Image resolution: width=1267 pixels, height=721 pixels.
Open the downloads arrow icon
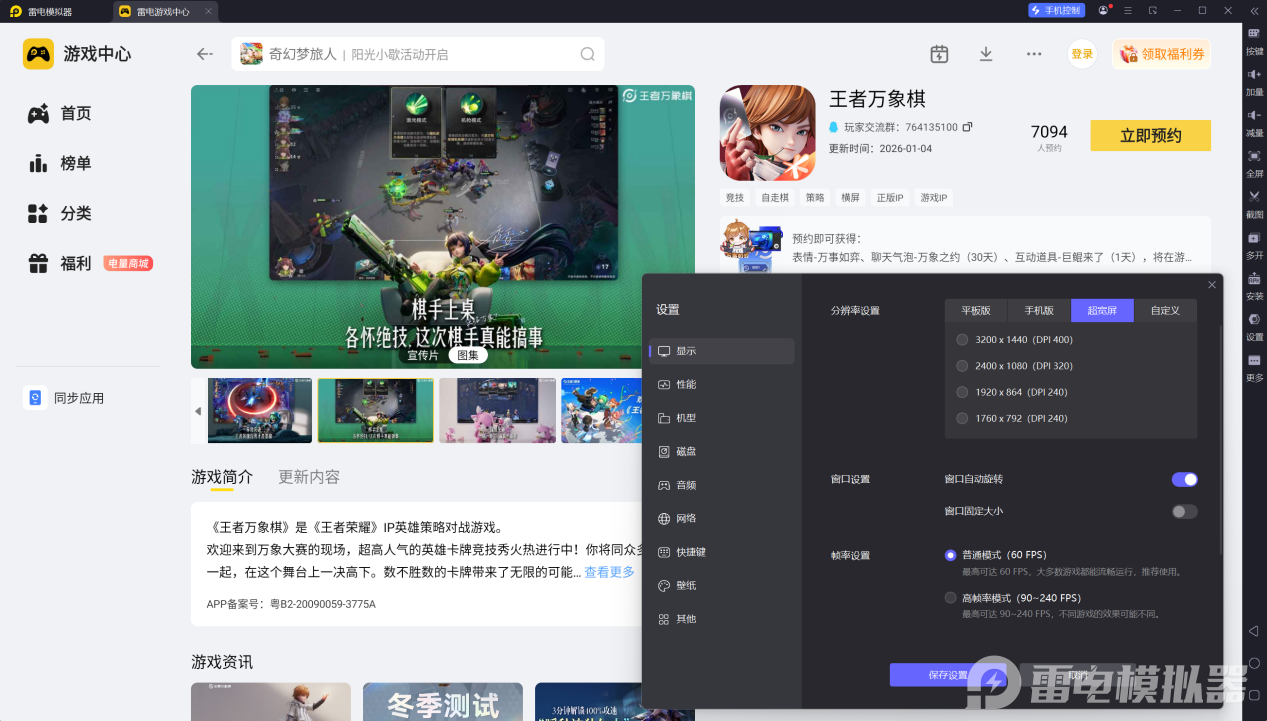click(x=986, y=54)
